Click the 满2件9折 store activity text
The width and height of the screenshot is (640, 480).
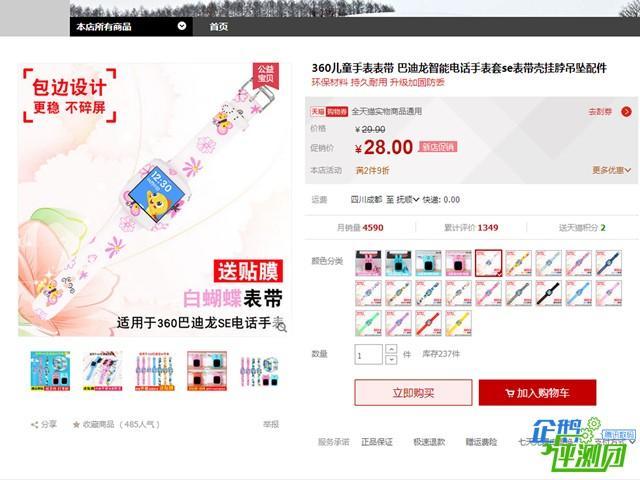point(372,170)
